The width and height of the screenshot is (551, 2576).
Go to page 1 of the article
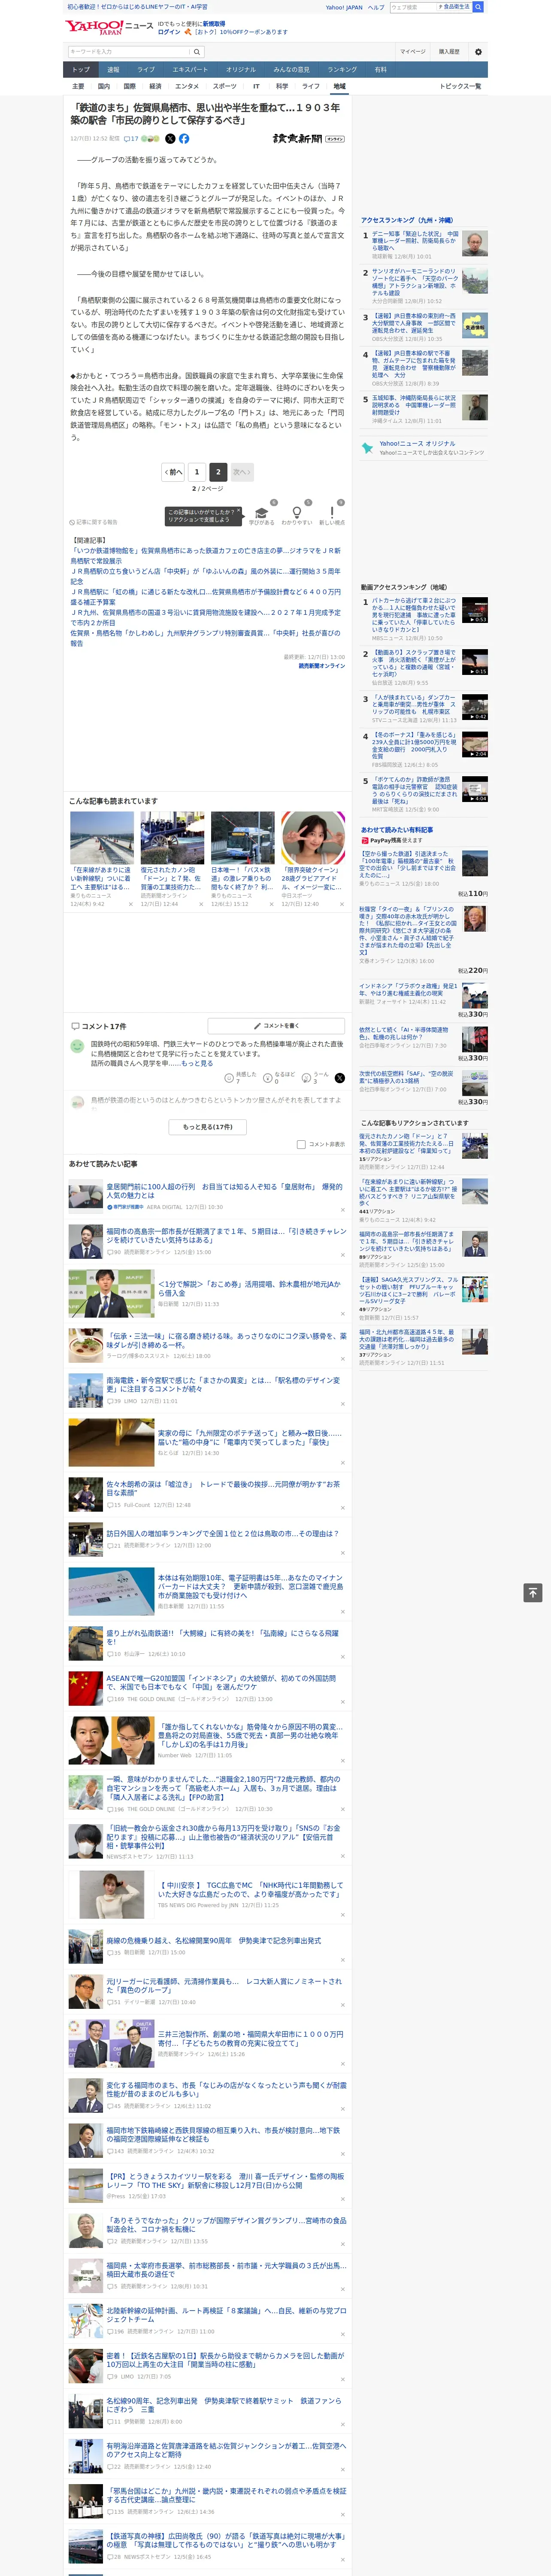tap(196, 472)
